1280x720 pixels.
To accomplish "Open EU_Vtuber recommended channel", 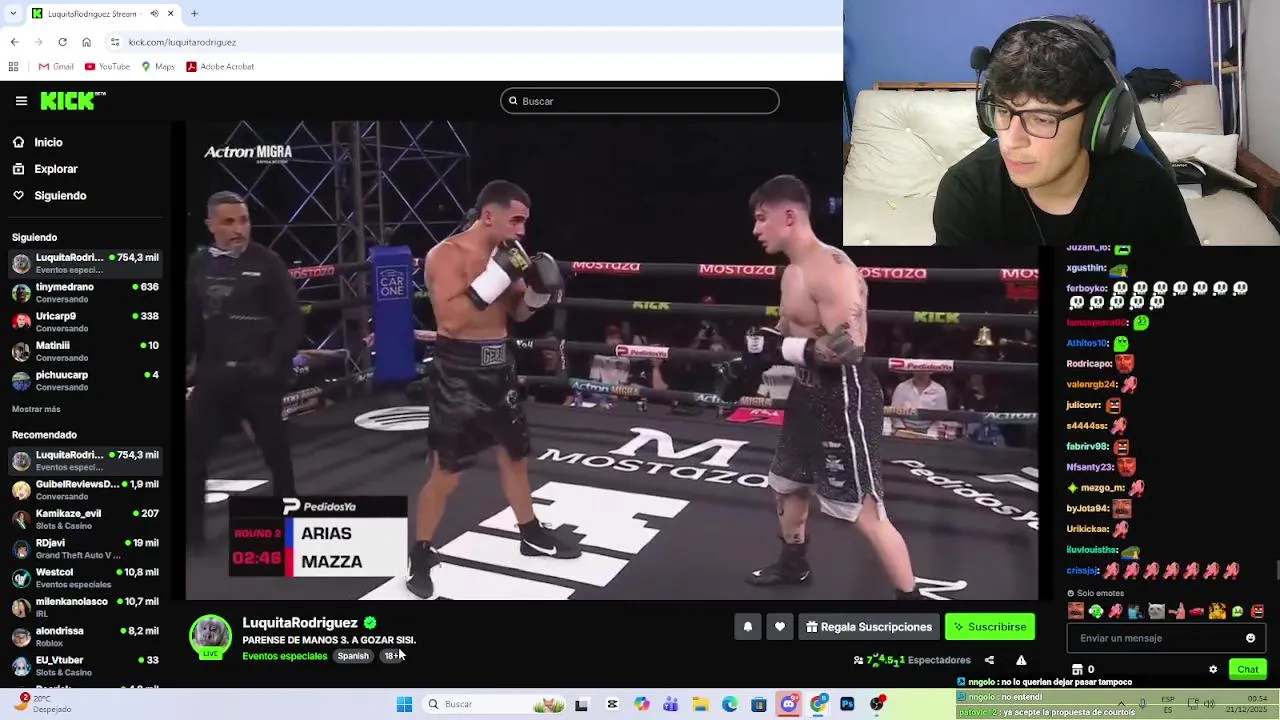I will 86,666.
